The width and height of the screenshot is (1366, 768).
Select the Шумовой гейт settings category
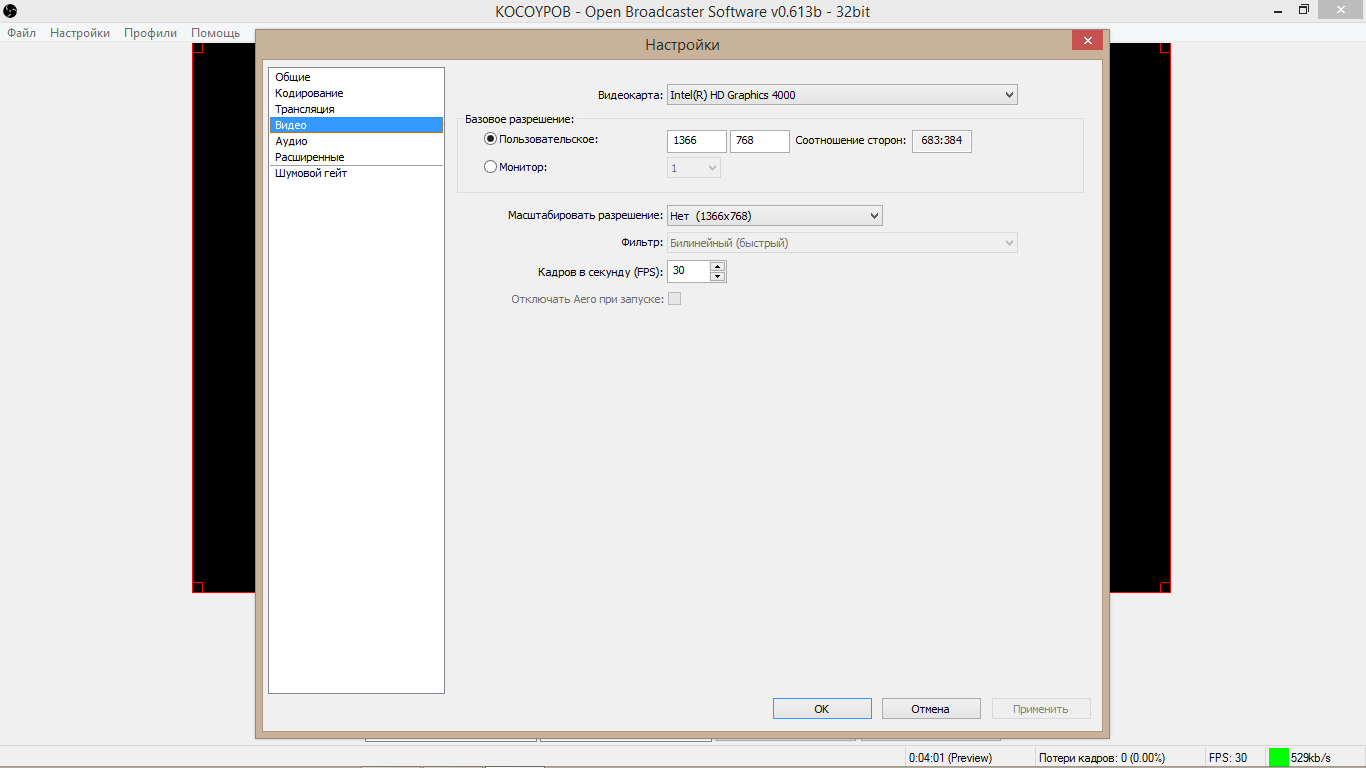[356, 173]
